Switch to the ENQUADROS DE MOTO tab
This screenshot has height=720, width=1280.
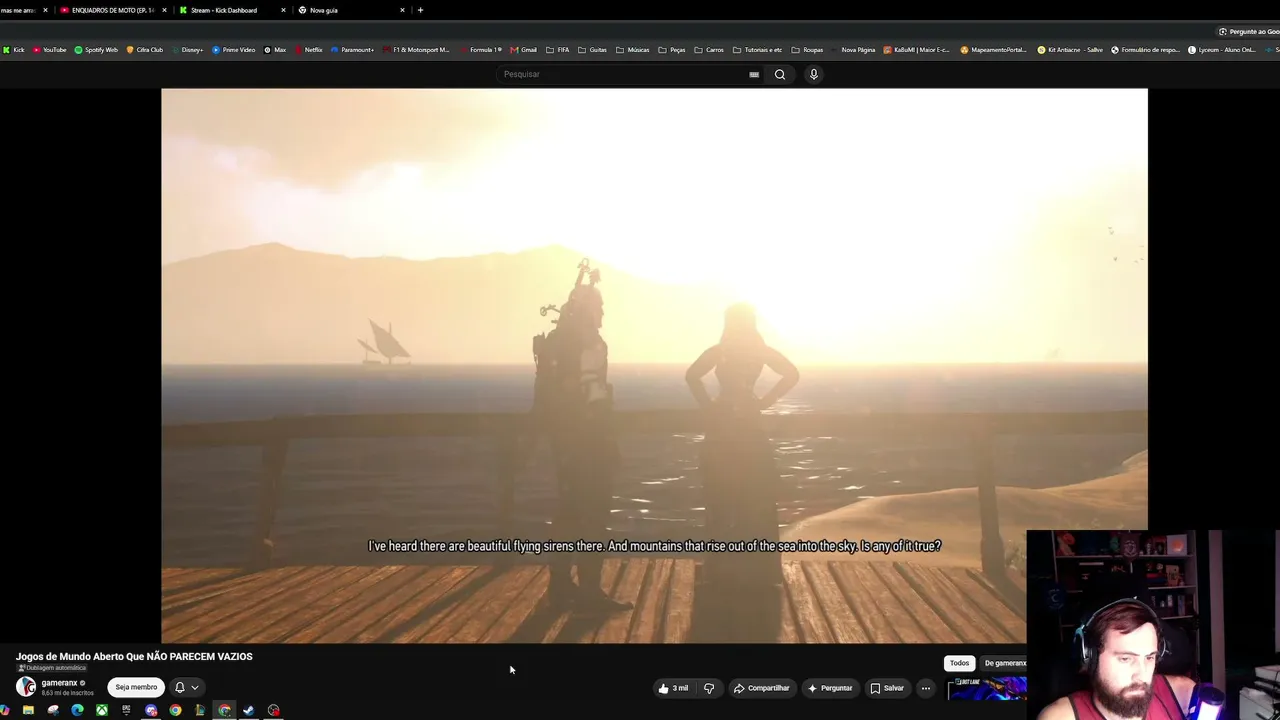[112, 10]
